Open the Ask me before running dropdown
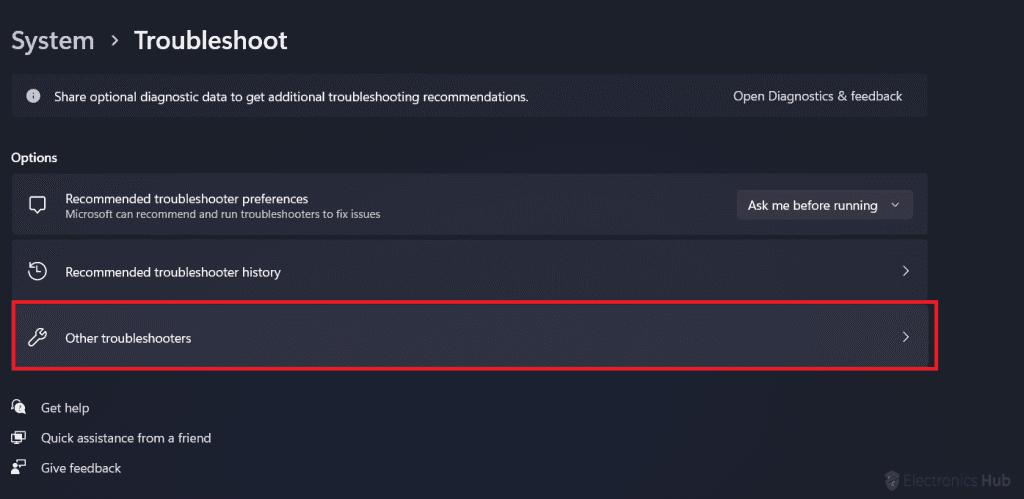 [x=824, y=205]
